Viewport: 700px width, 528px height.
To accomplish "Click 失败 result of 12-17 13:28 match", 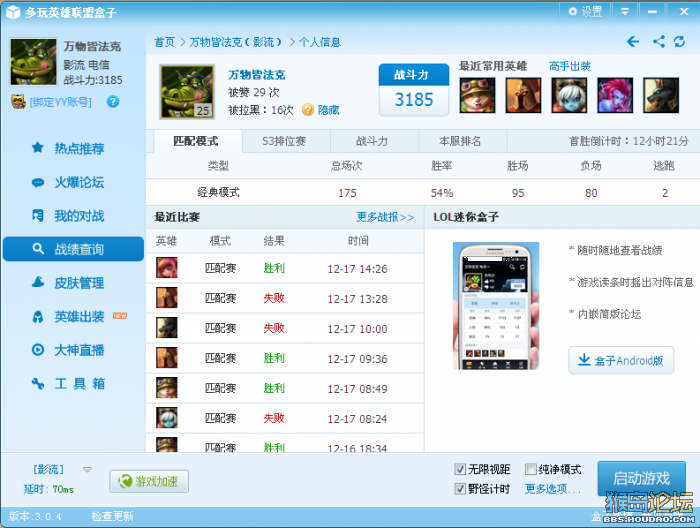I will point(274,298).
